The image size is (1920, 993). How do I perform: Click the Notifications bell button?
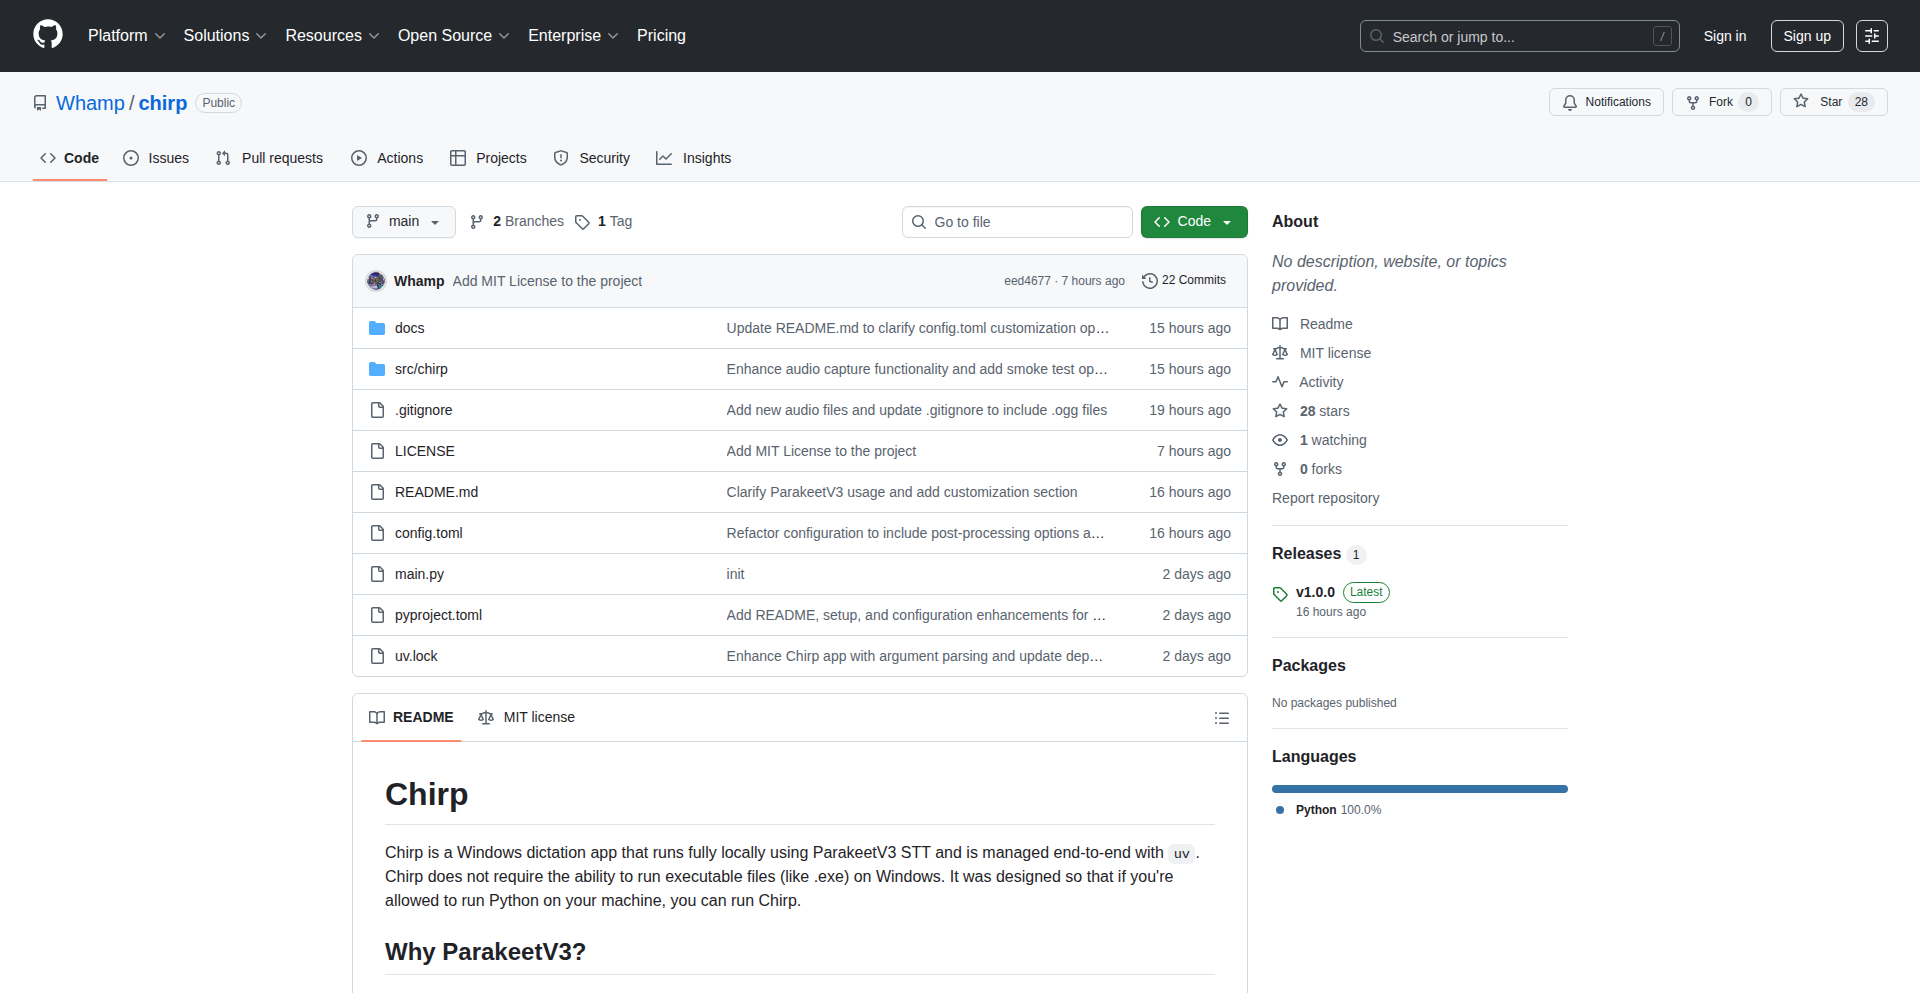pos(1606,102)
